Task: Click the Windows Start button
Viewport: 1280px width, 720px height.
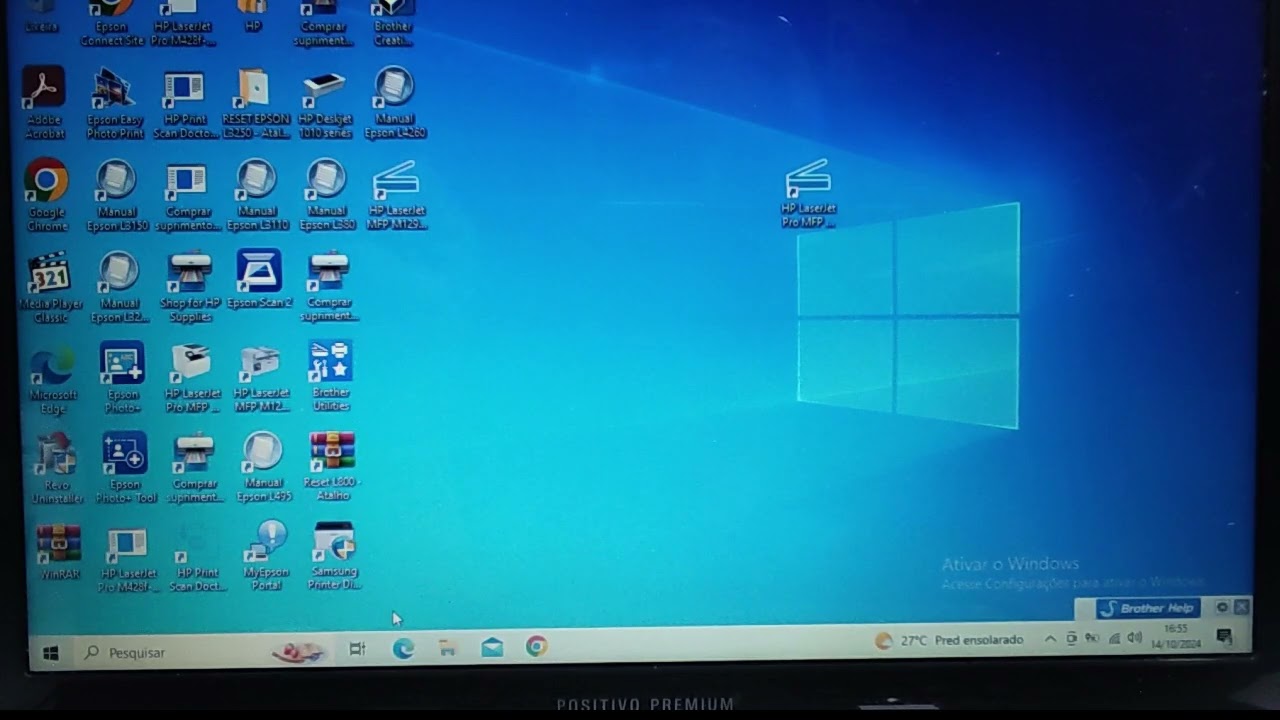Action: (50, 653)
